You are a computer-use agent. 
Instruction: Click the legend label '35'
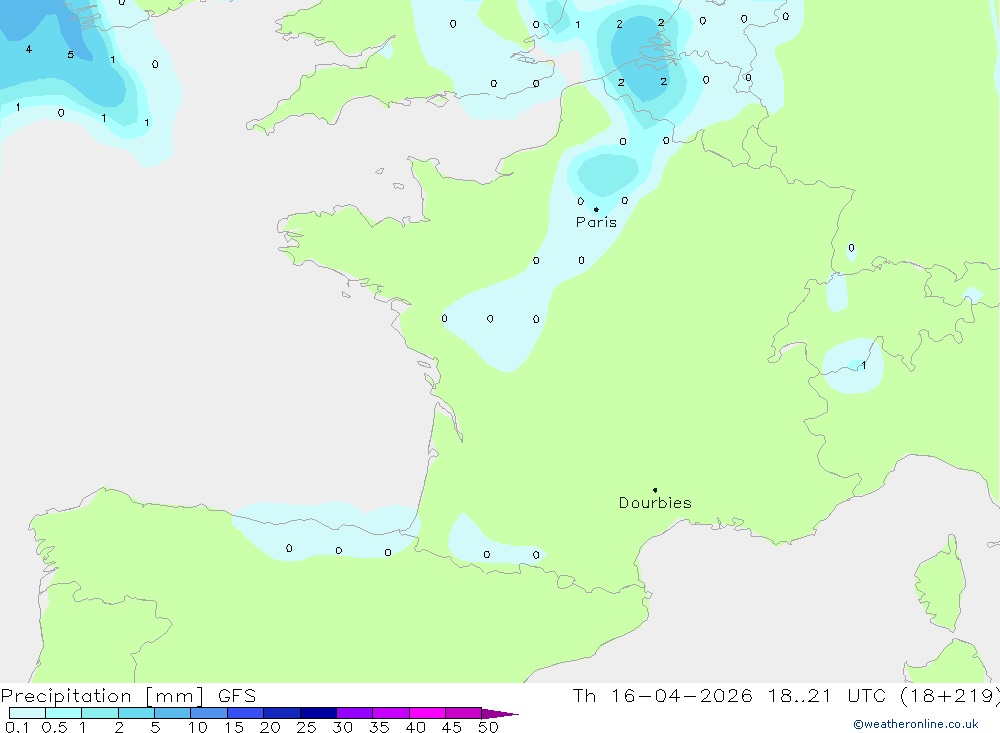[x=379, y=727]
